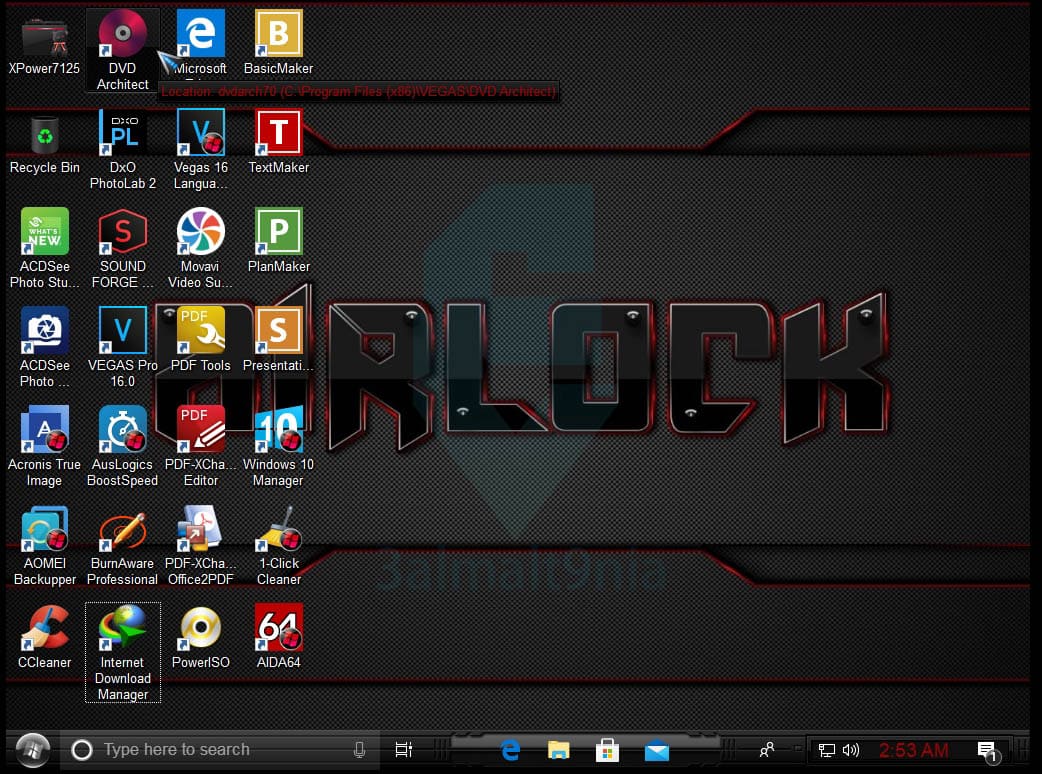Launch the BasicMaker shortcut
The width and height of the screenshot is (1042, 774).
(278, 44)
